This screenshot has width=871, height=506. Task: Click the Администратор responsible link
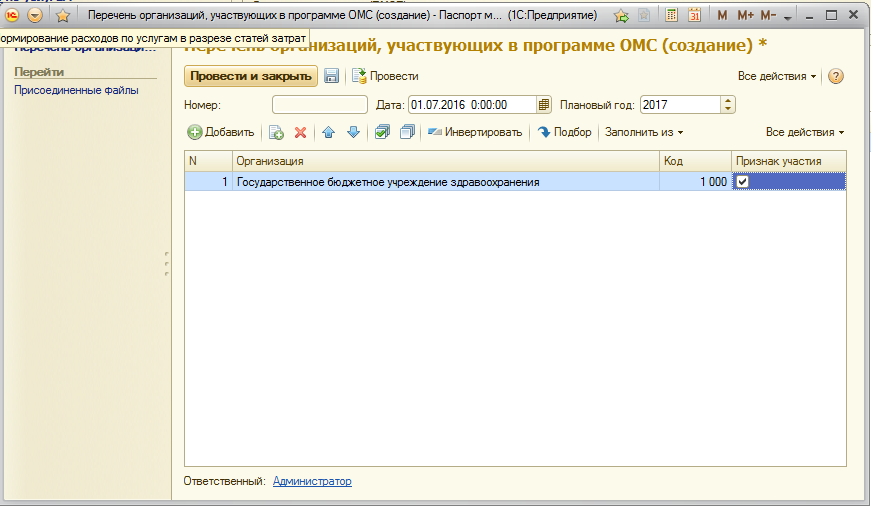(312, 481)
